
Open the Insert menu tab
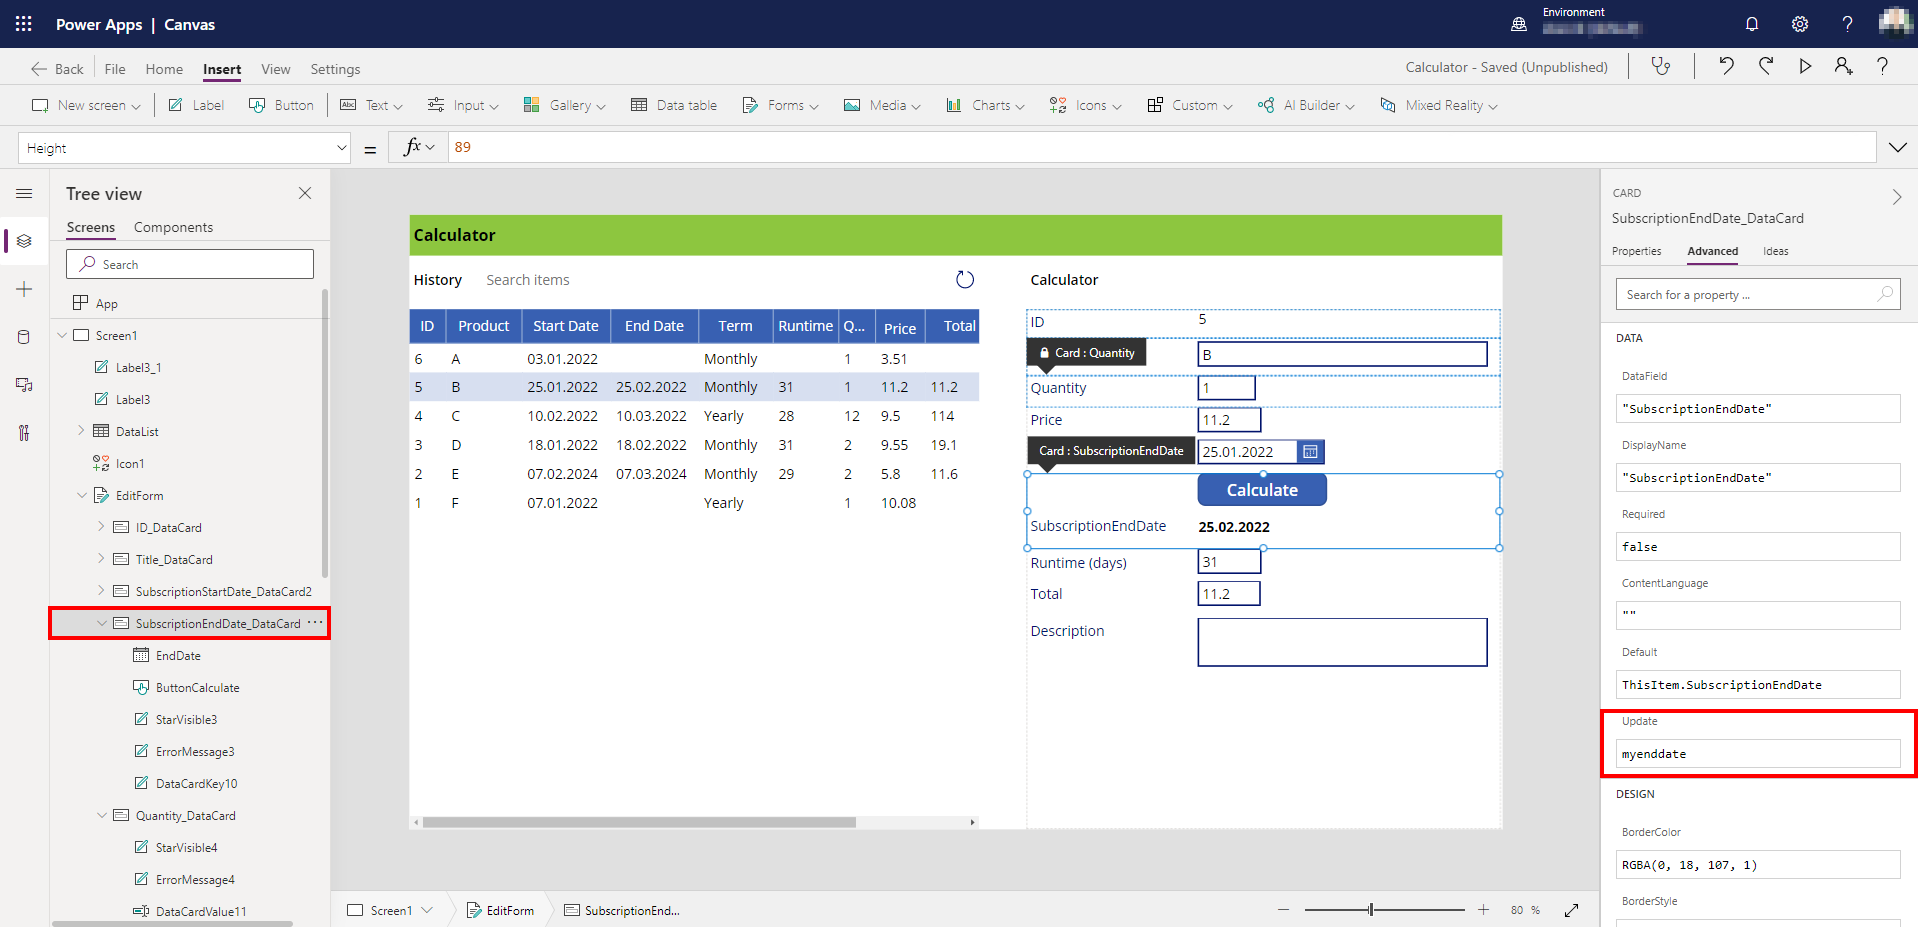pos(222,69)
